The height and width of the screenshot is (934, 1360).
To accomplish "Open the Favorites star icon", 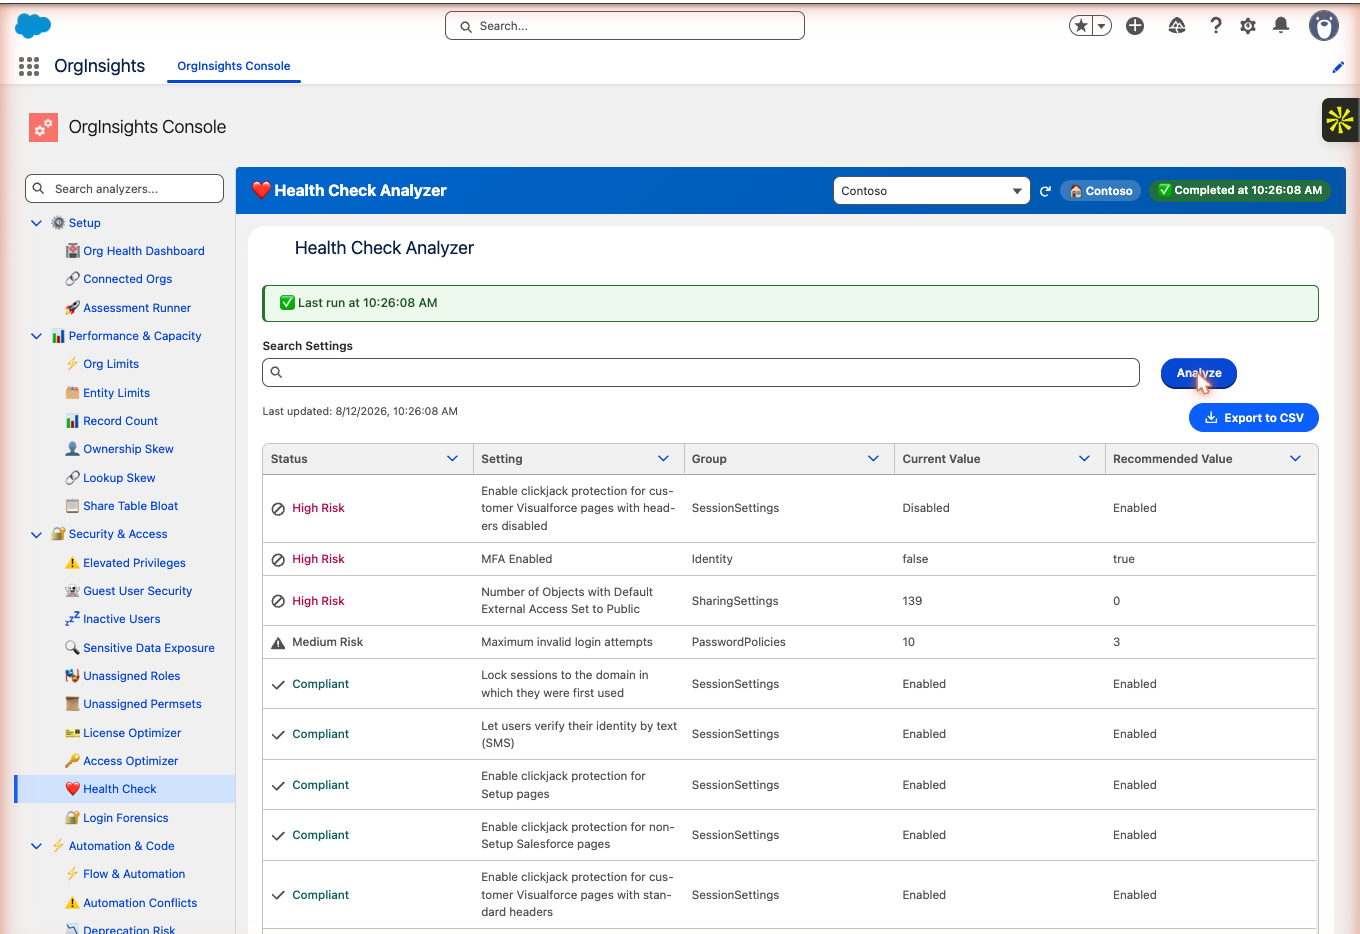I will pos(1081,26).
